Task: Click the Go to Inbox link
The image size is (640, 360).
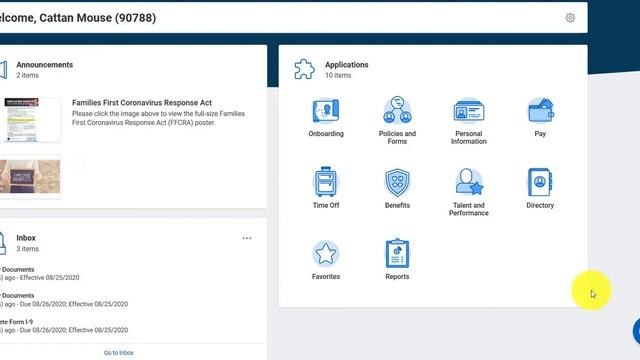Action: (118, 353)
